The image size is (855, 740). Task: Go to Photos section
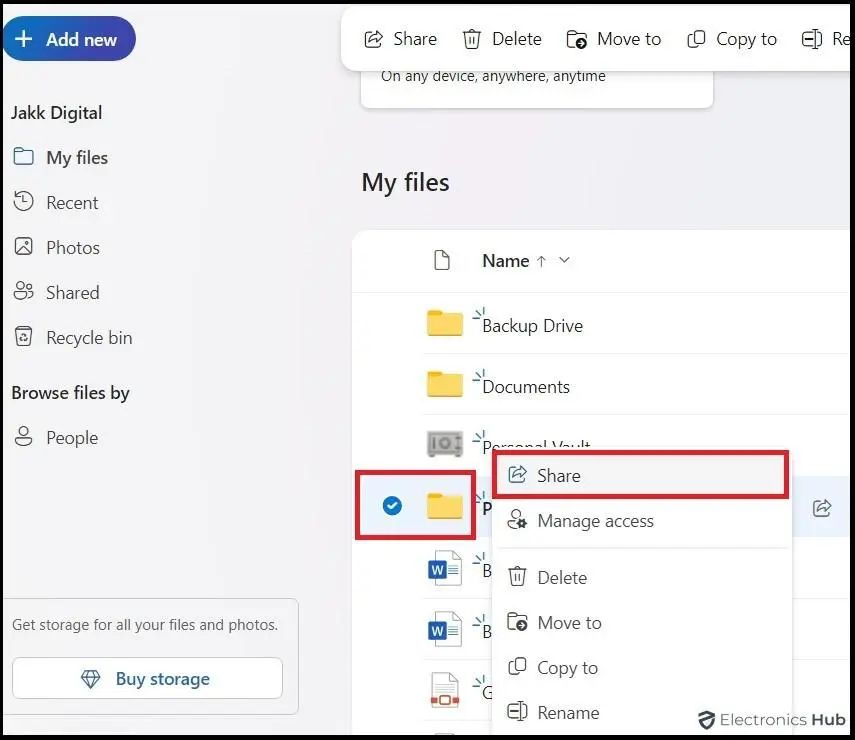coord(72,248)
